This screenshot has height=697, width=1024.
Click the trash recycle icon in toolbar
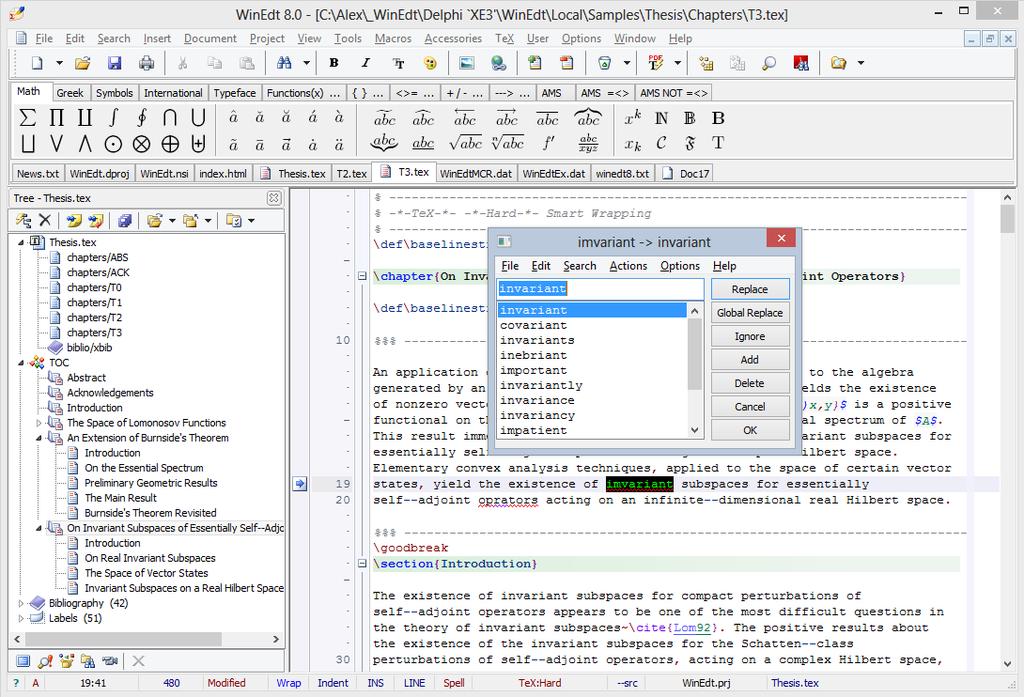pyautogui.click(x=605, y=63)
